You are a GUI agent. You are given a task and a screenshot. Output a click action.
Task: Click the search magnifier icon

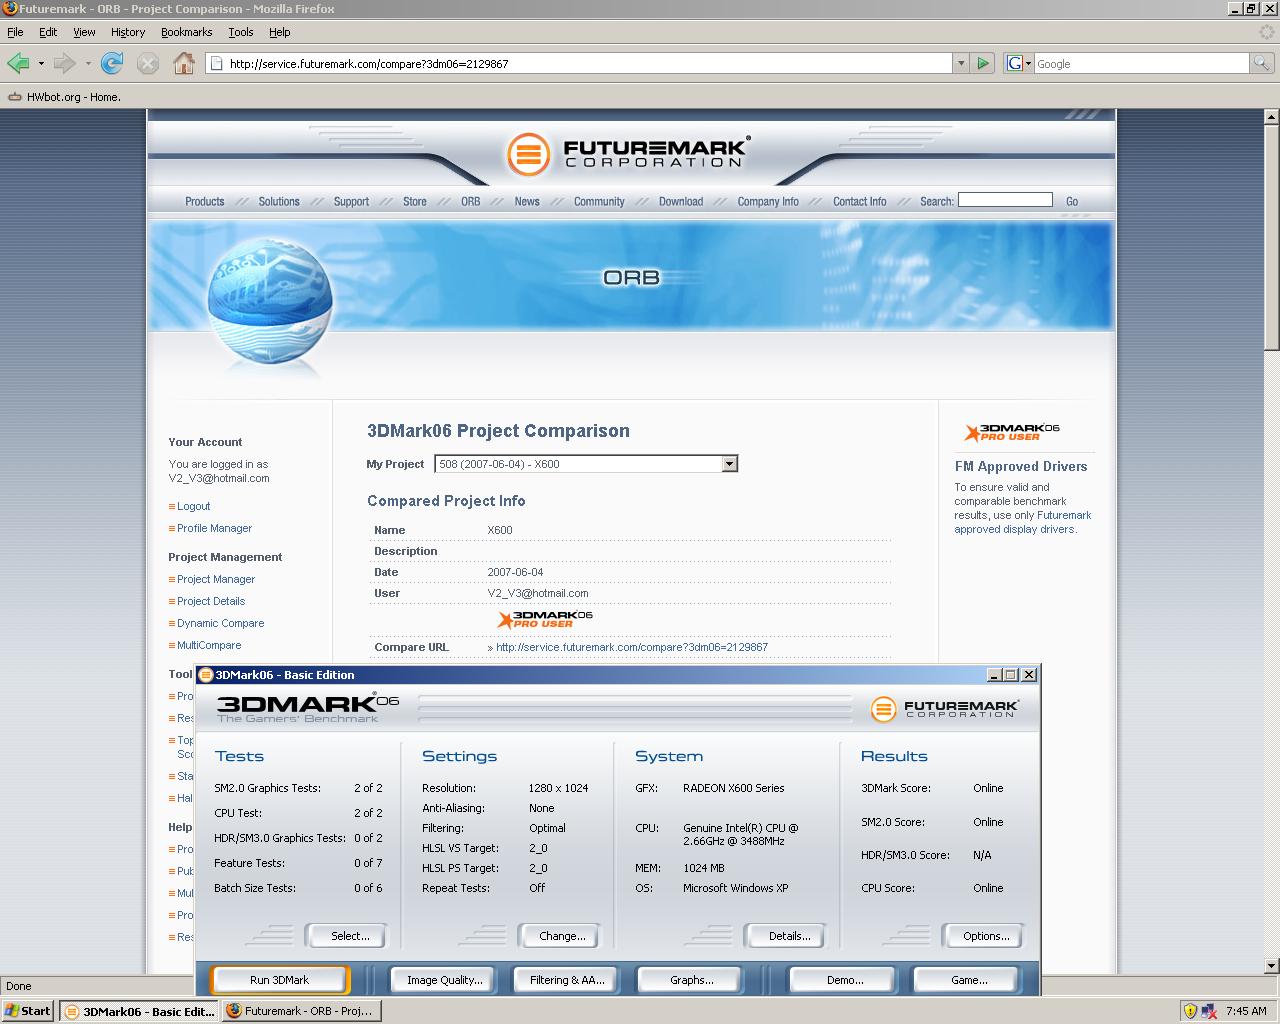pyautogui.click(x=1262, y=63)
